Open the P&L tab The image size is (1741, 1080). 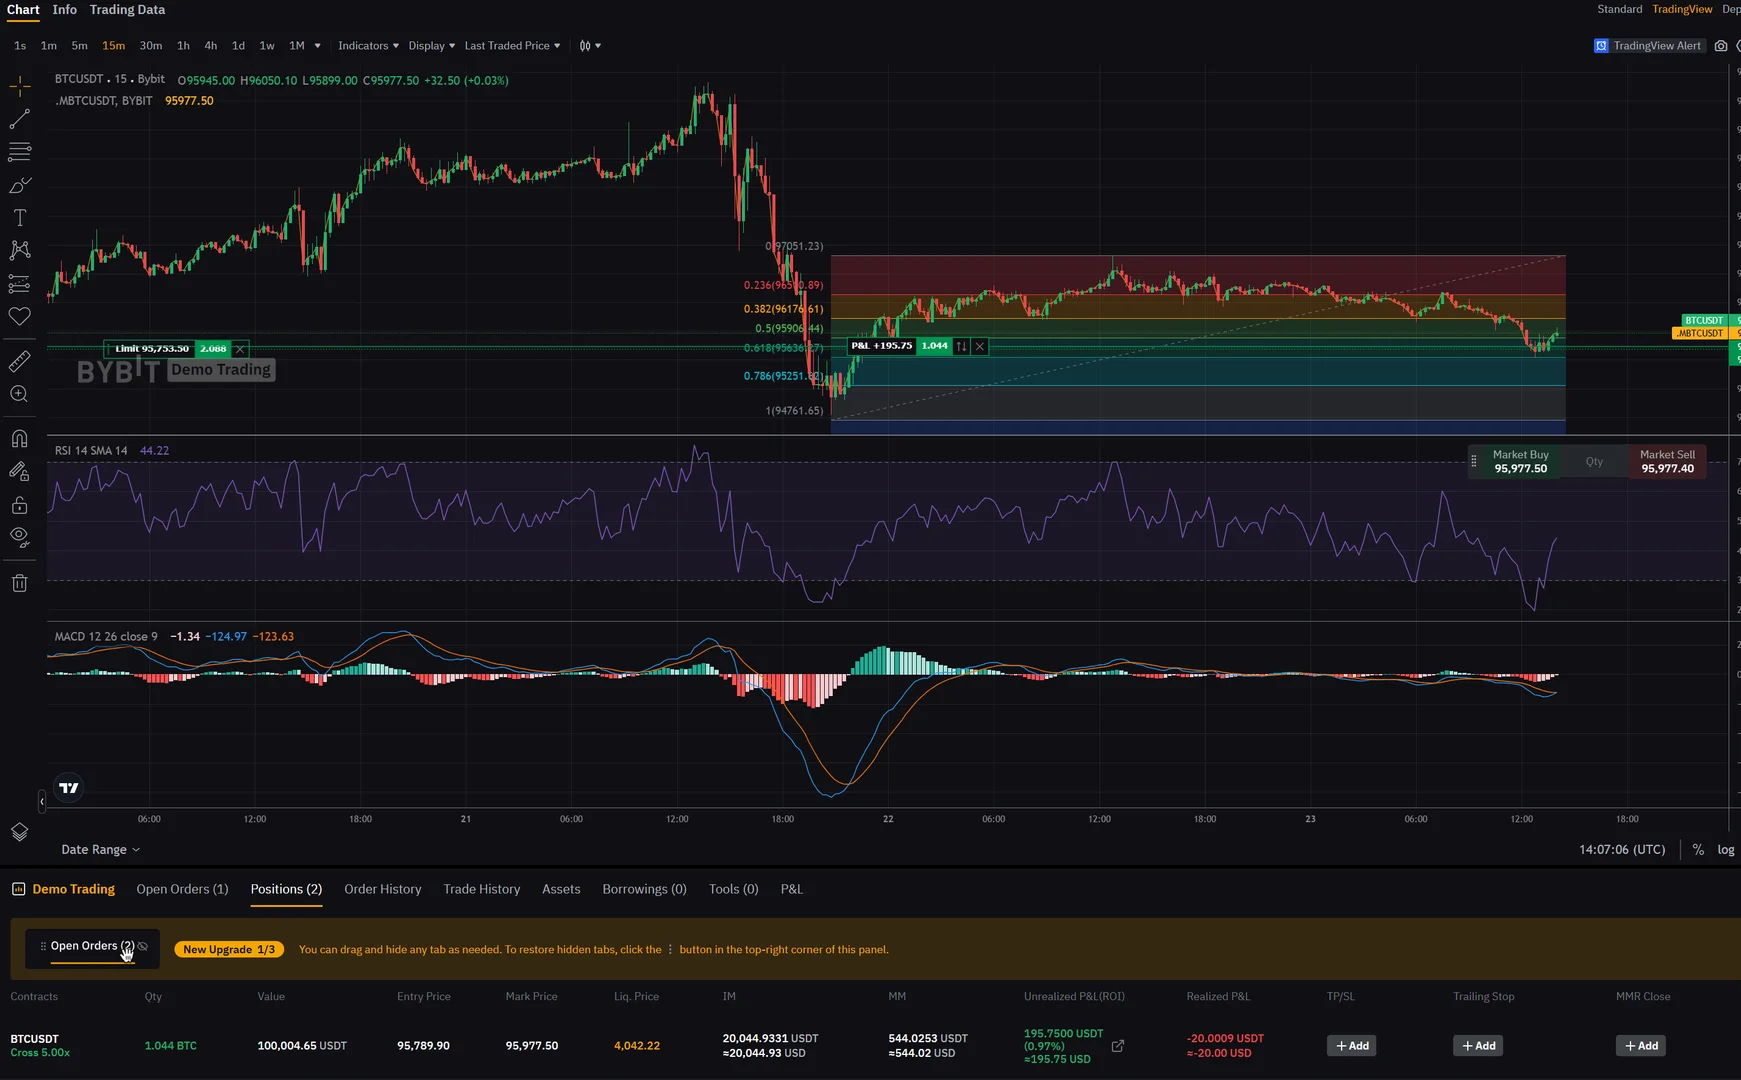[792, 889]
